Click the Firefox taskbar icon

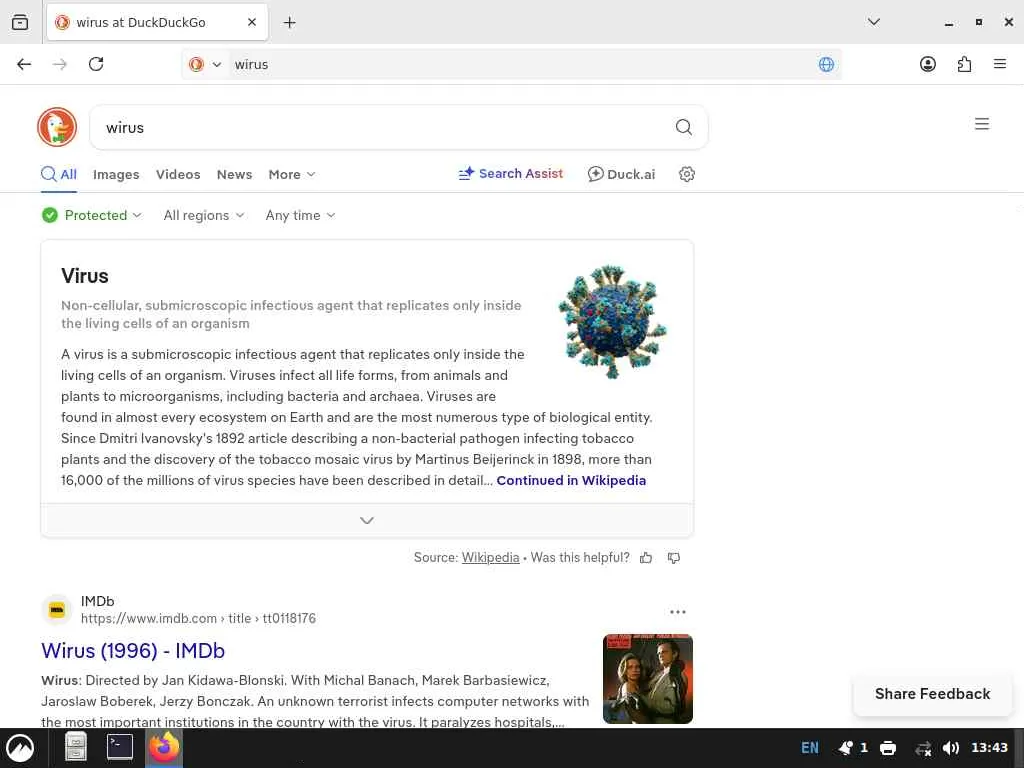click(164, 747)
